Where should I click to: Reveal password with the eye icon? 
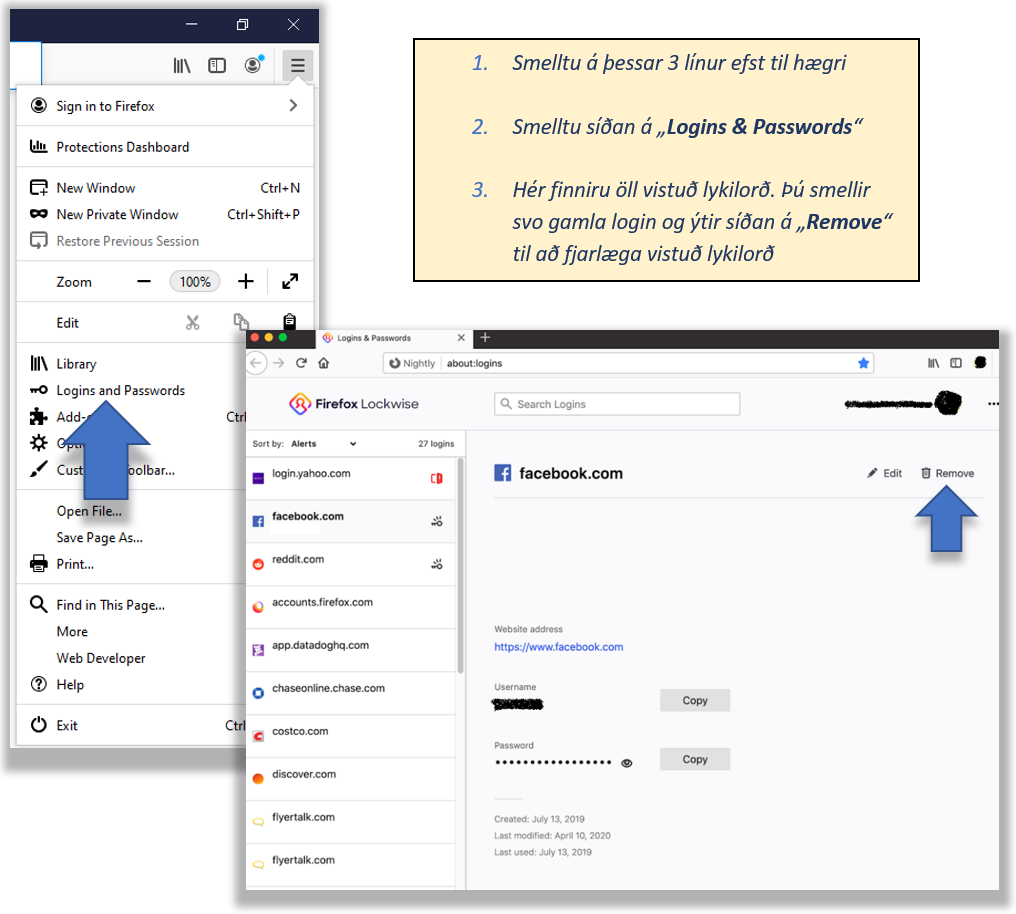[x=627, y=763]
